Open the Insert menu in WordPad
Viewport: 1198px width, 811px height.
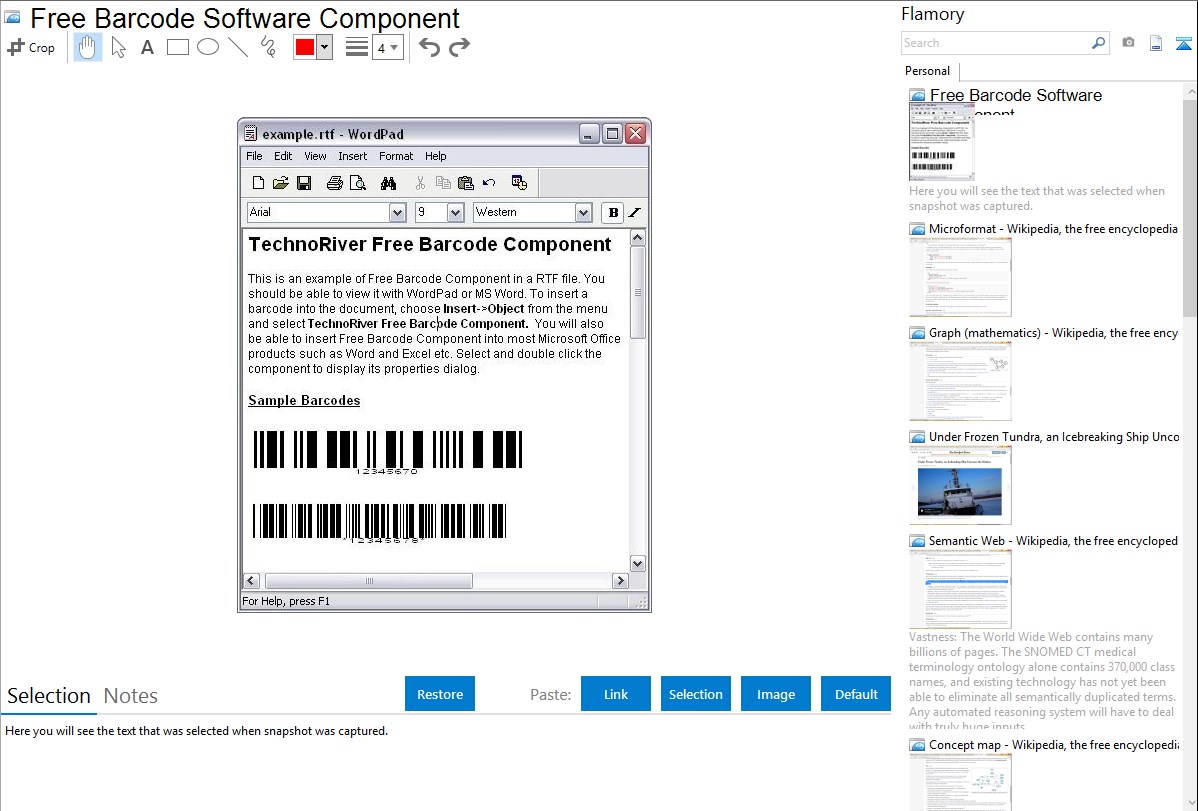pyautogui.click(x=352, y=156)
